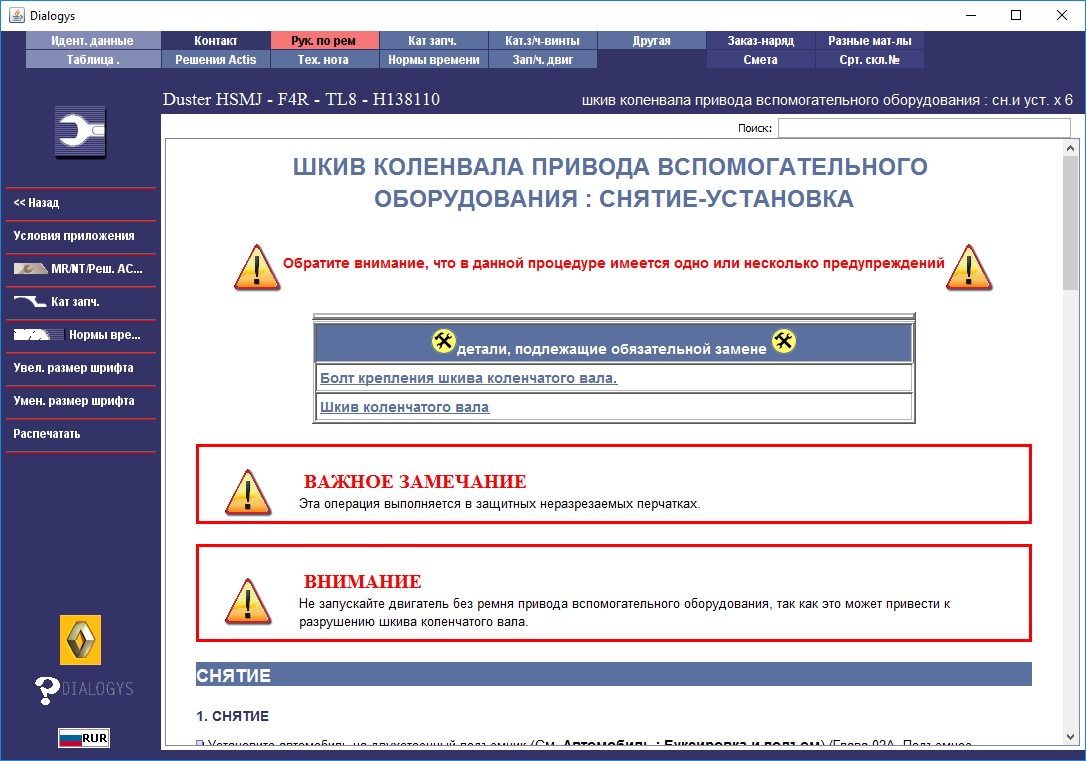Click the vertical scrollbar thumb

coord(1070,223)
